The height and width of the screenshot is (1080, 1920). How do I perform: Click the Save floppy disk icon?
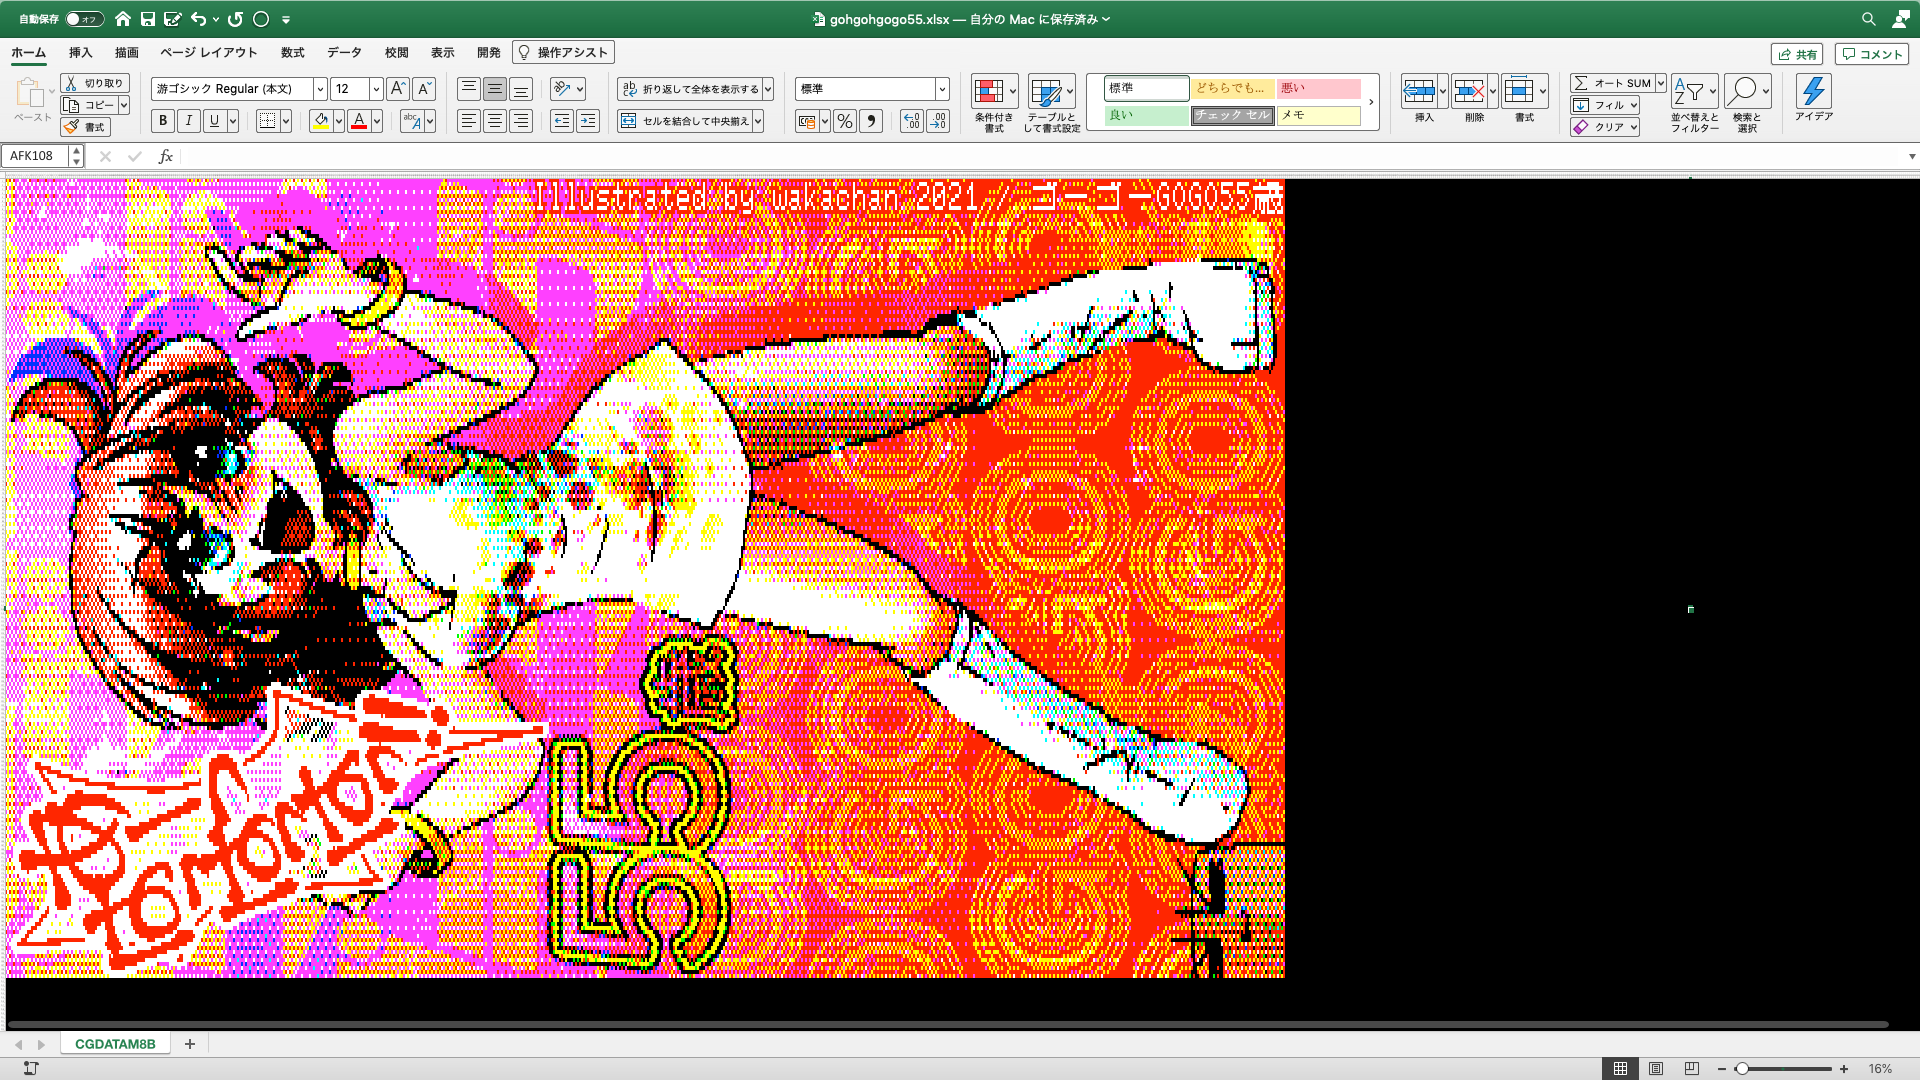click(148, 19)
